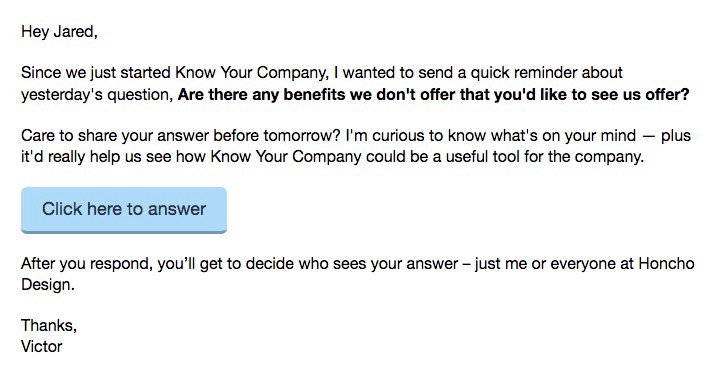Click the word "plus" after the dash
This screenshot has height=382, width=724.
tap(676, 136)
